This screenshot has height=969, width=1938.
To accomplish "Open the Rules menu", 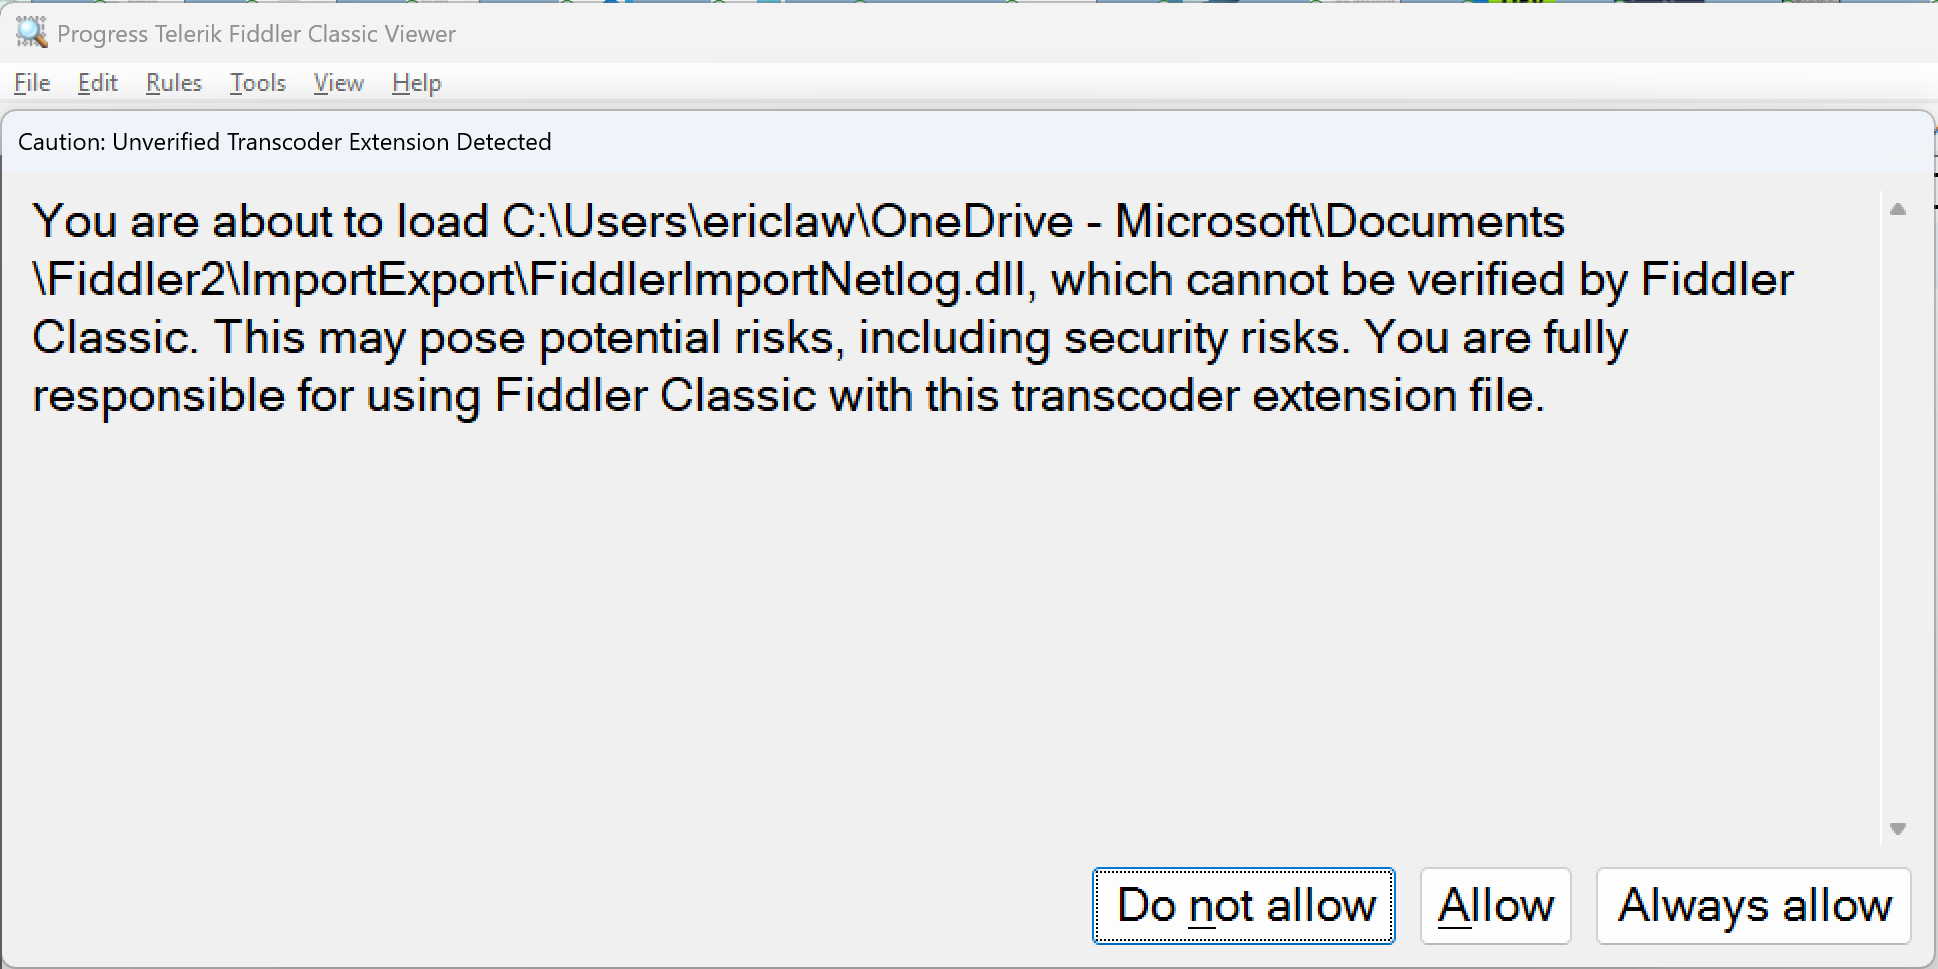I will (x=174, y=83).
